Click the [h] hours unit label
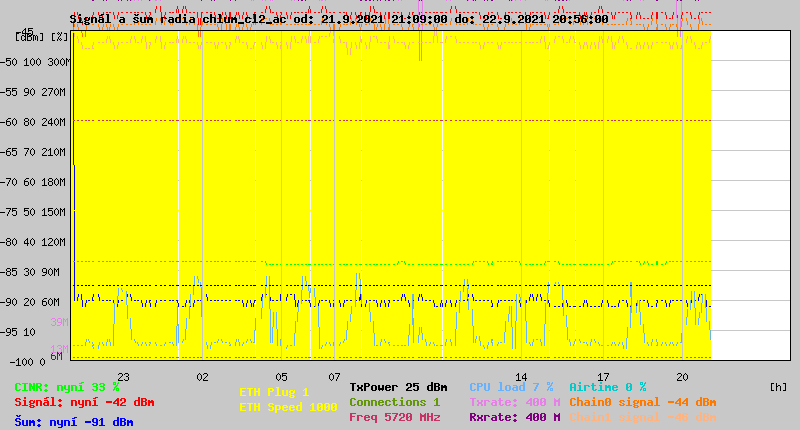800x430 pixels. point(778,387)
